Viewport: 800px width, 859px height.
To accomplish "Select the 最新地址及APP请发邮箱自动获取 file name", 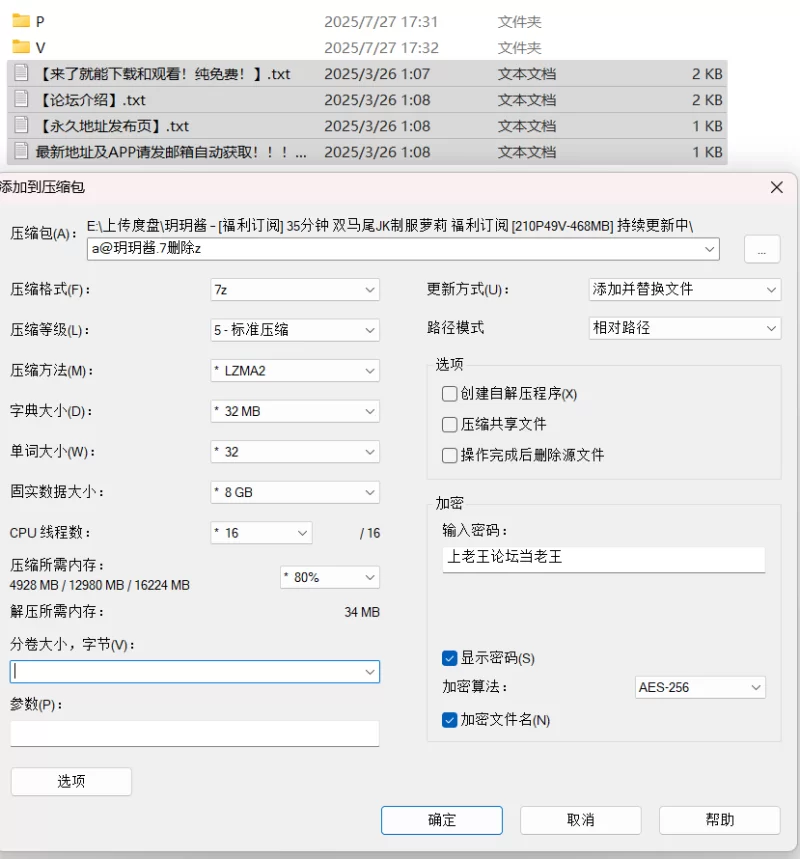I will pyautogui.click(x=171, y=152).
